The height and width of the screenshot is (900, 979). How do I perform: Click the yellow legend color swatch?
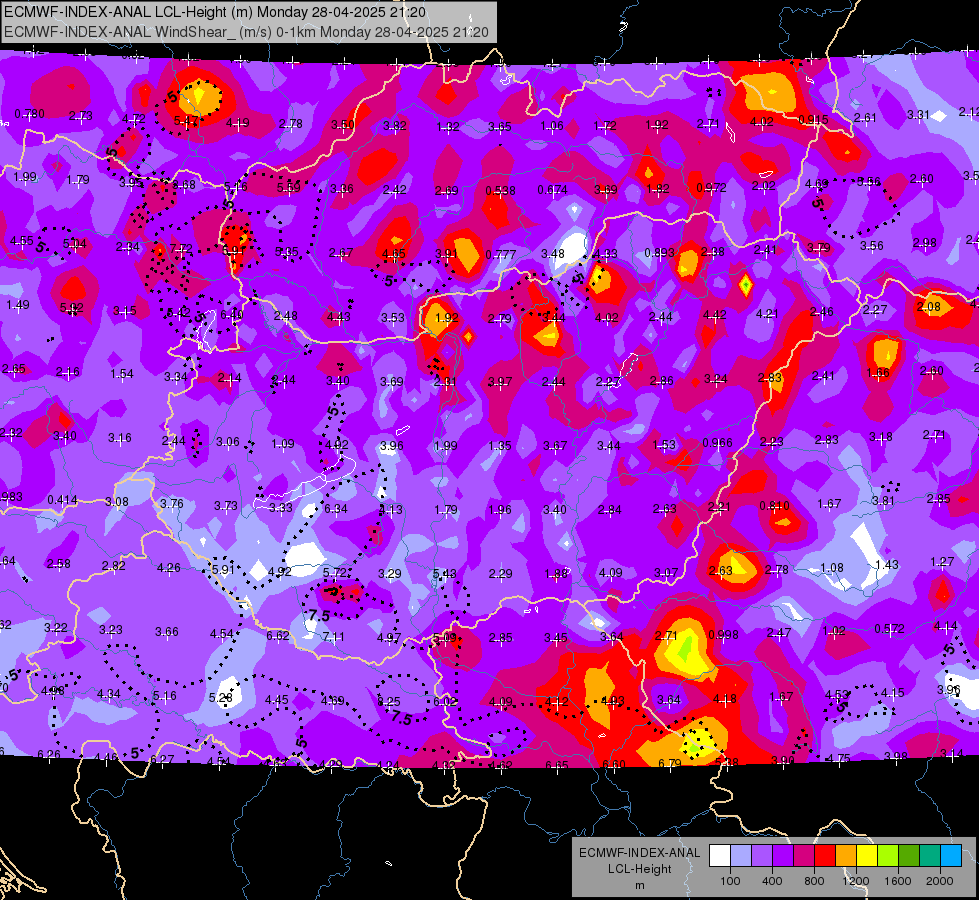tap(867, 856)
